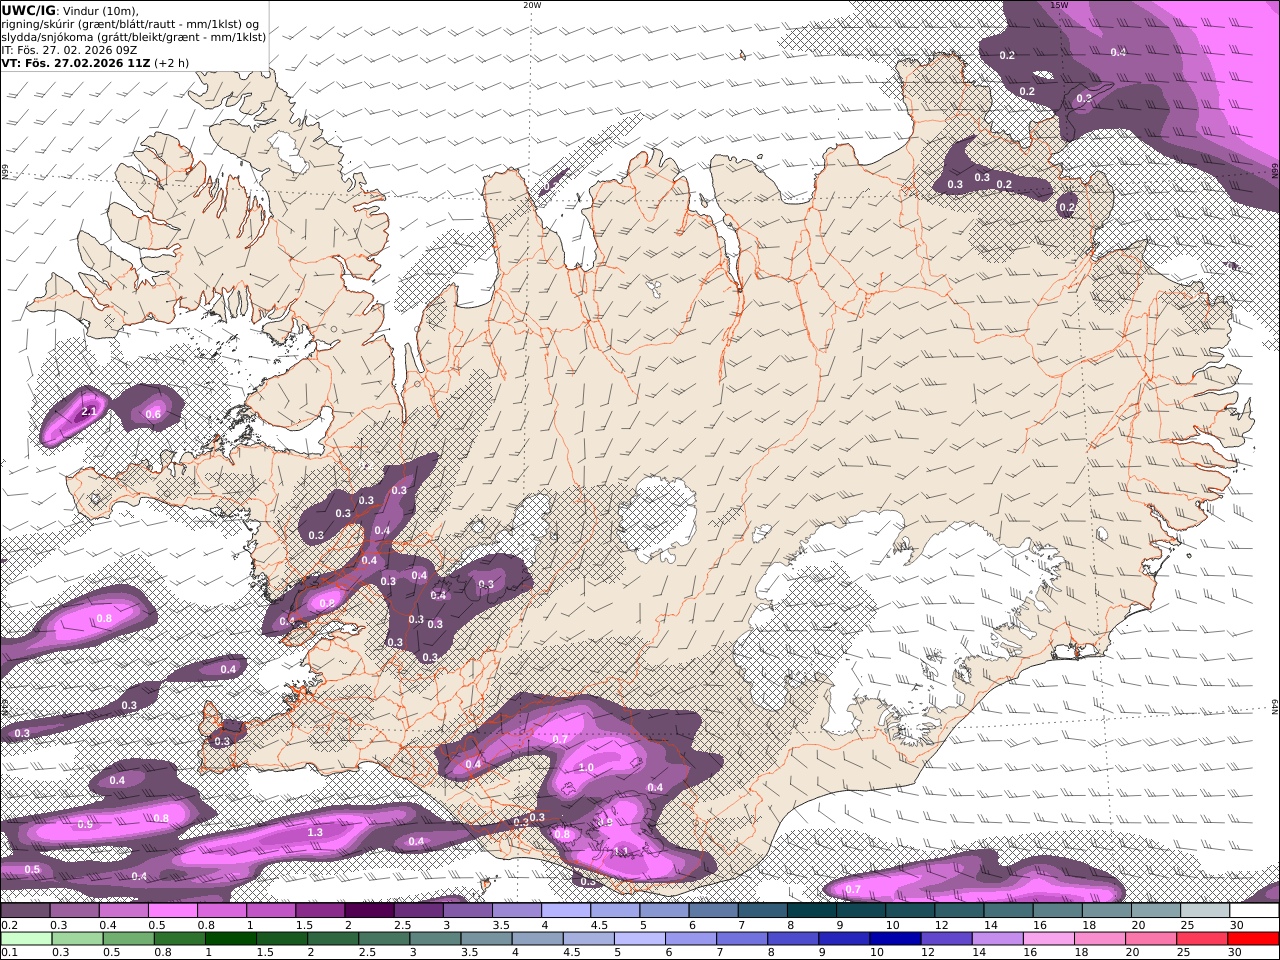Screen dimensions: 1280x960
Task: Click the '1.3' precipitation value on the map
Action: [x=315, y=832]
